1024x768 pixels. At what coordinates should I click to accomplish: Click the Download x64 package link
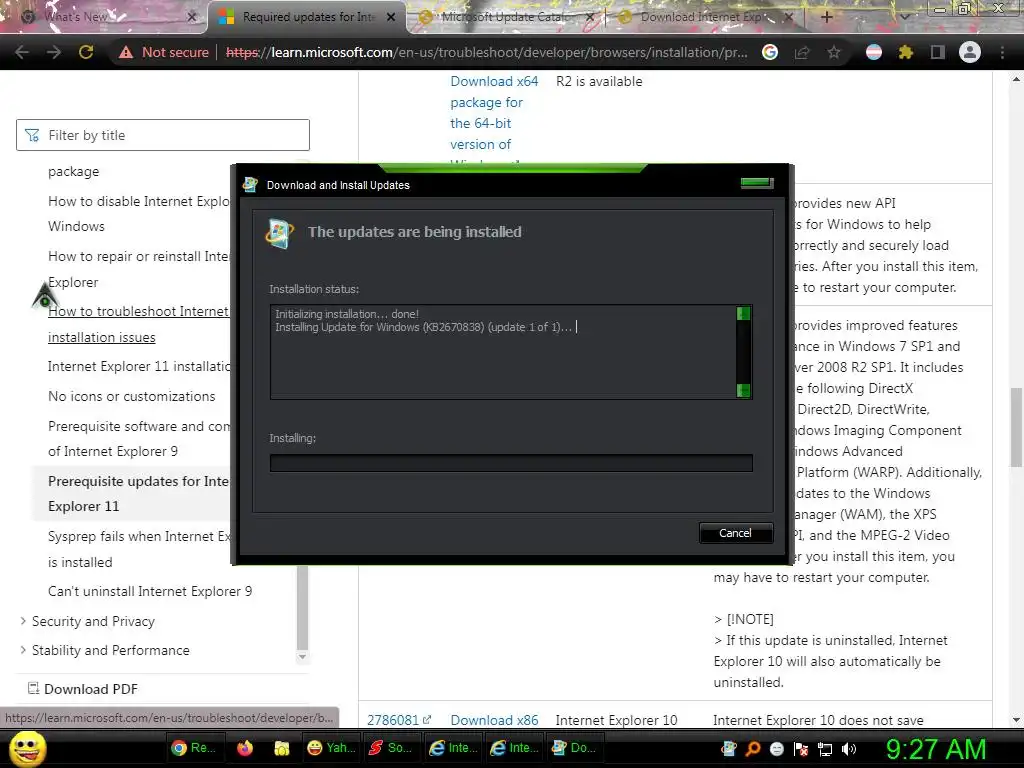[494, 113]
